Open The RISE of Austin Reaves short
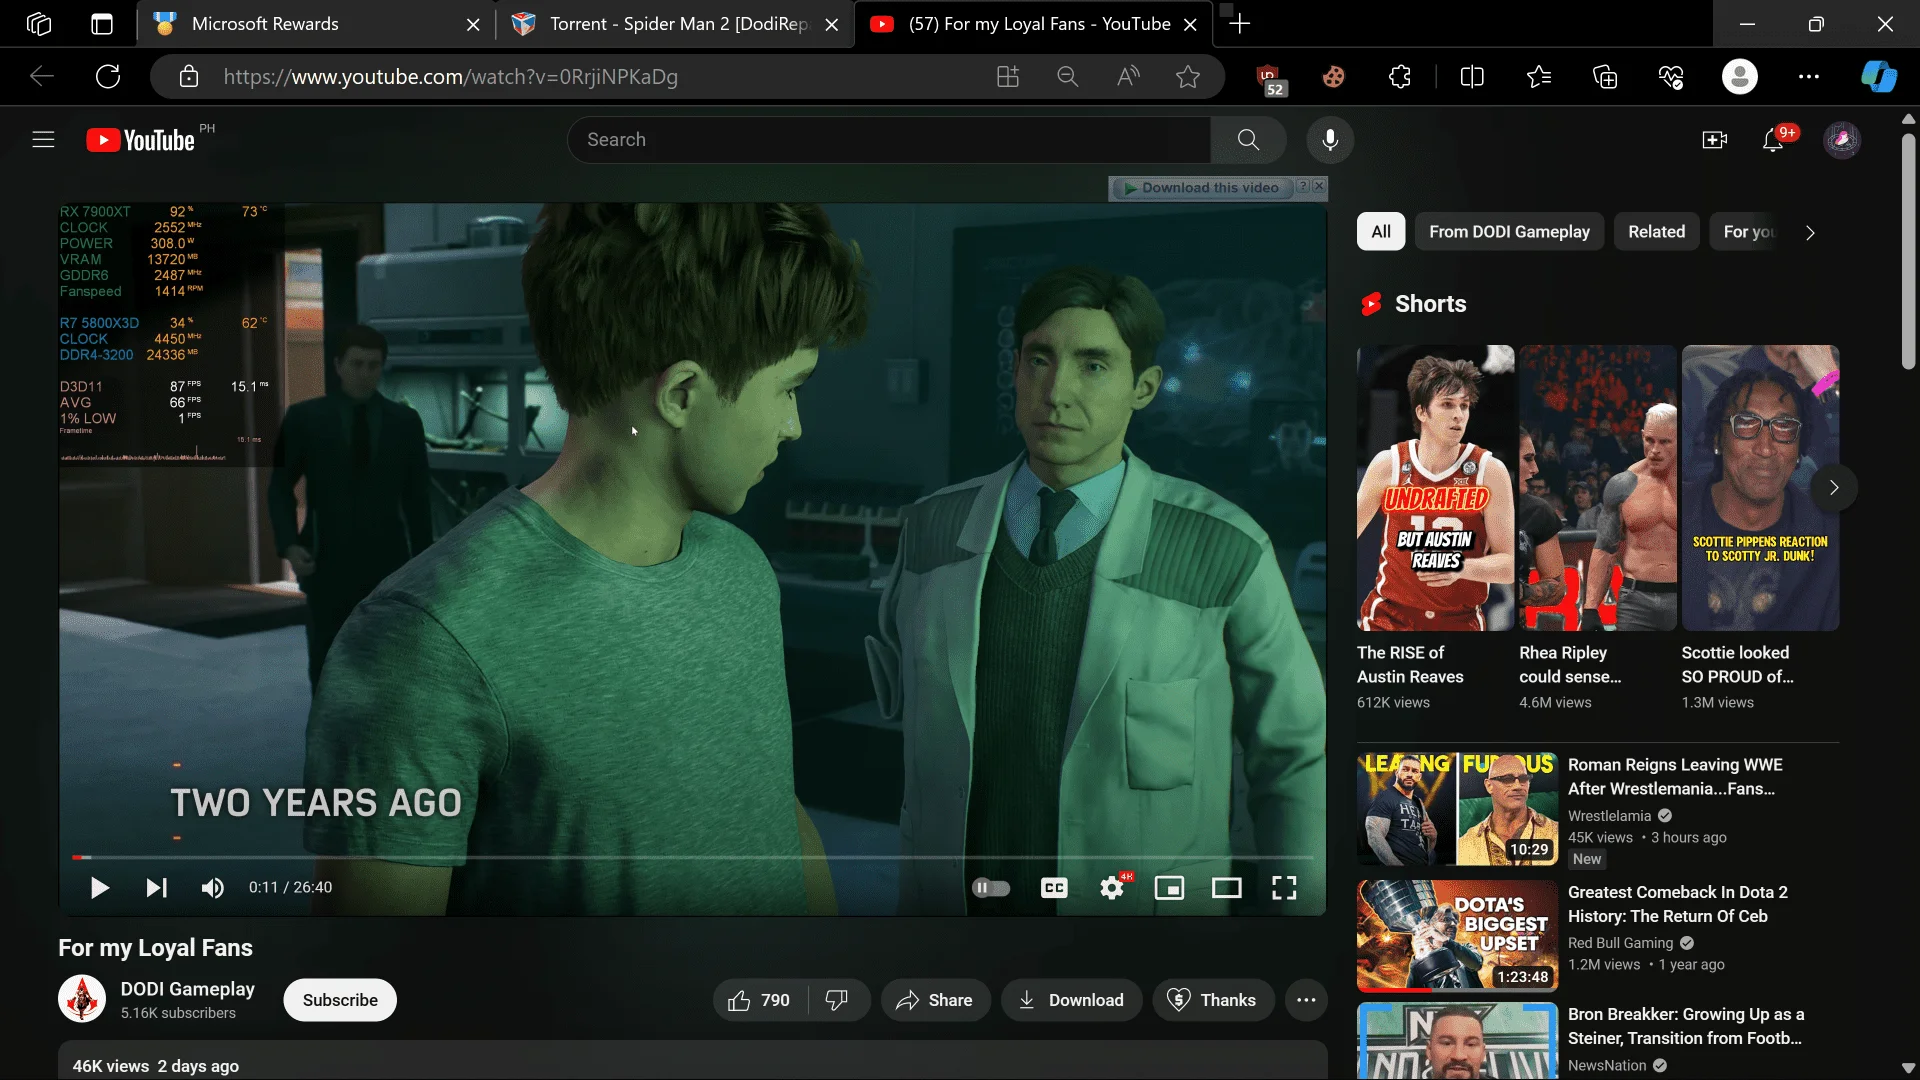Image resolution: width=1920 pixels, height=1080 pixels. [x=1435, y=488]
